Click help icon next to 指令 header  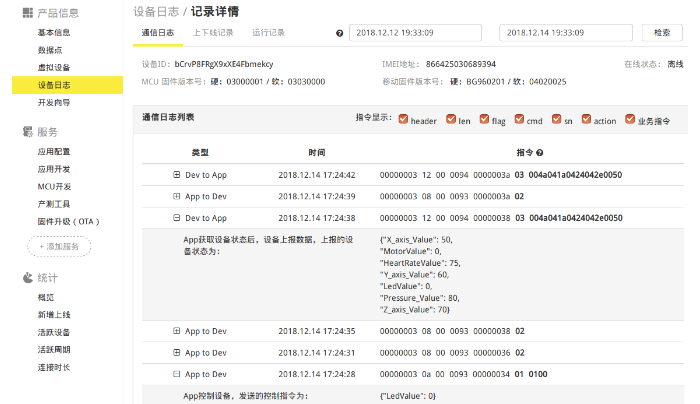(x=540, y=153)
